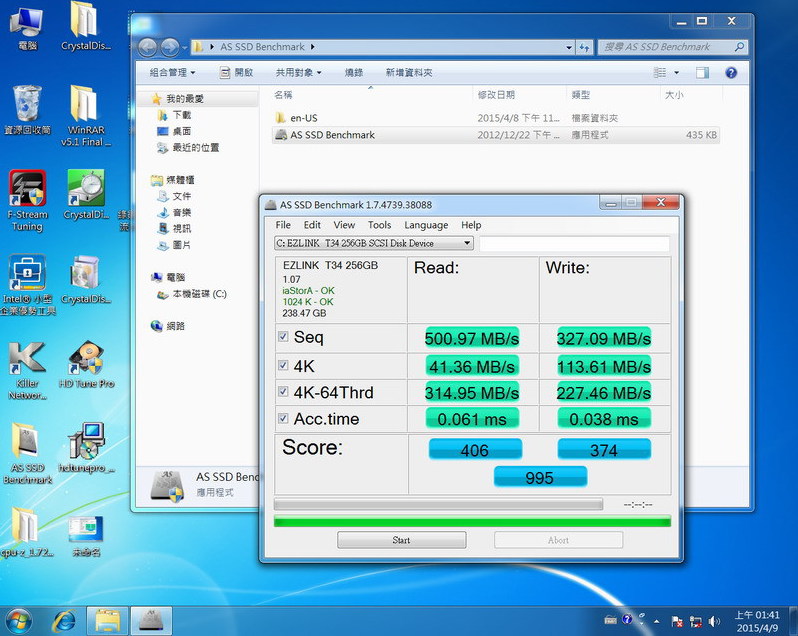The height and width of the screenshot is (636, 798).
Task: Toggle Explorer preview pane icon
Action: tap(702, 73)
